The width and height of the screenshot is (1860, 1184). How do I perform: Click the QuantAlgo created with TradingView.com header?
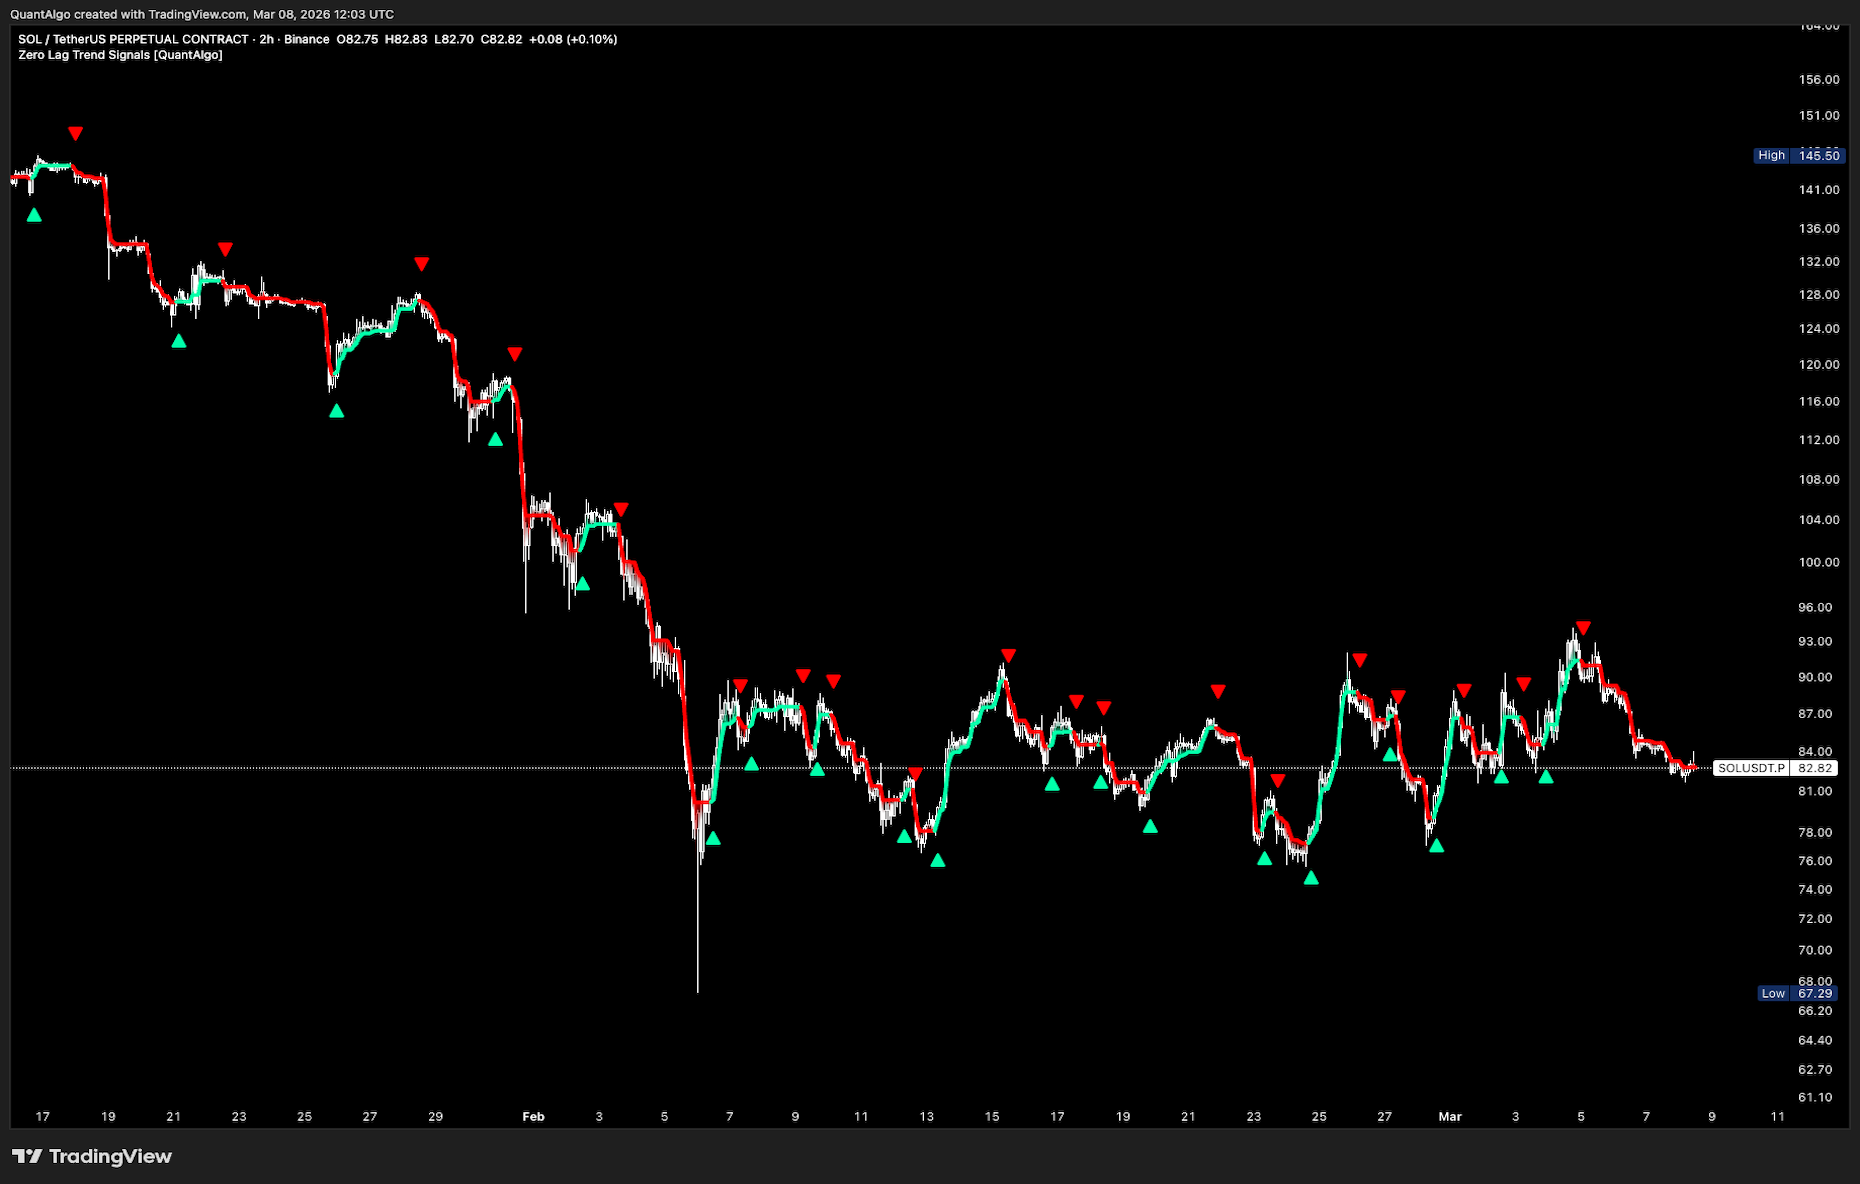(202, 14)
